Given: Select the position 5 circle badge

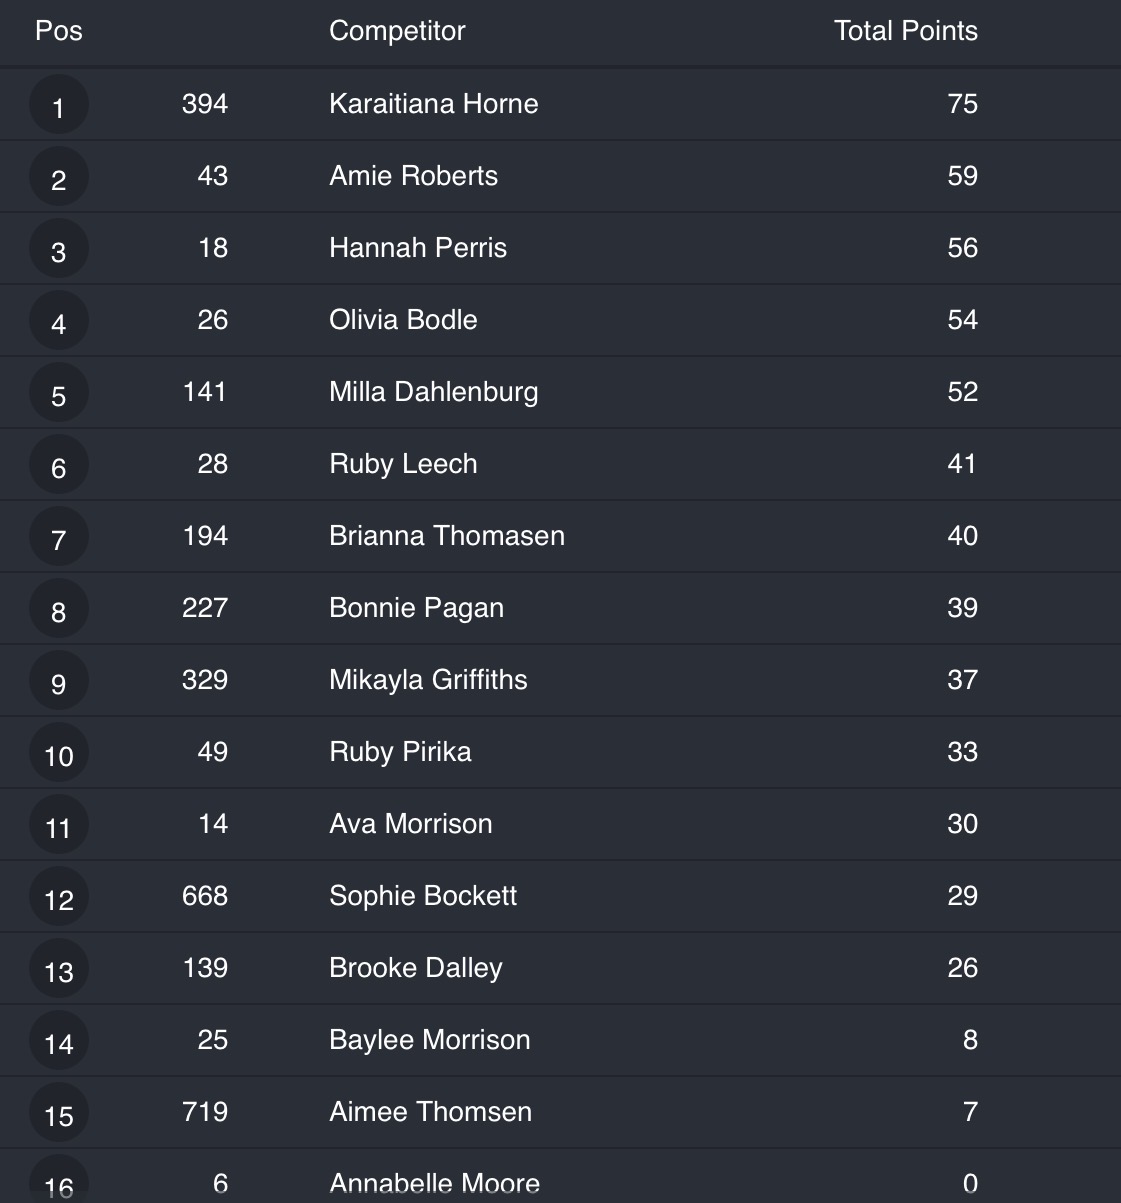Looking at the screenshot, I should (59, 393).
